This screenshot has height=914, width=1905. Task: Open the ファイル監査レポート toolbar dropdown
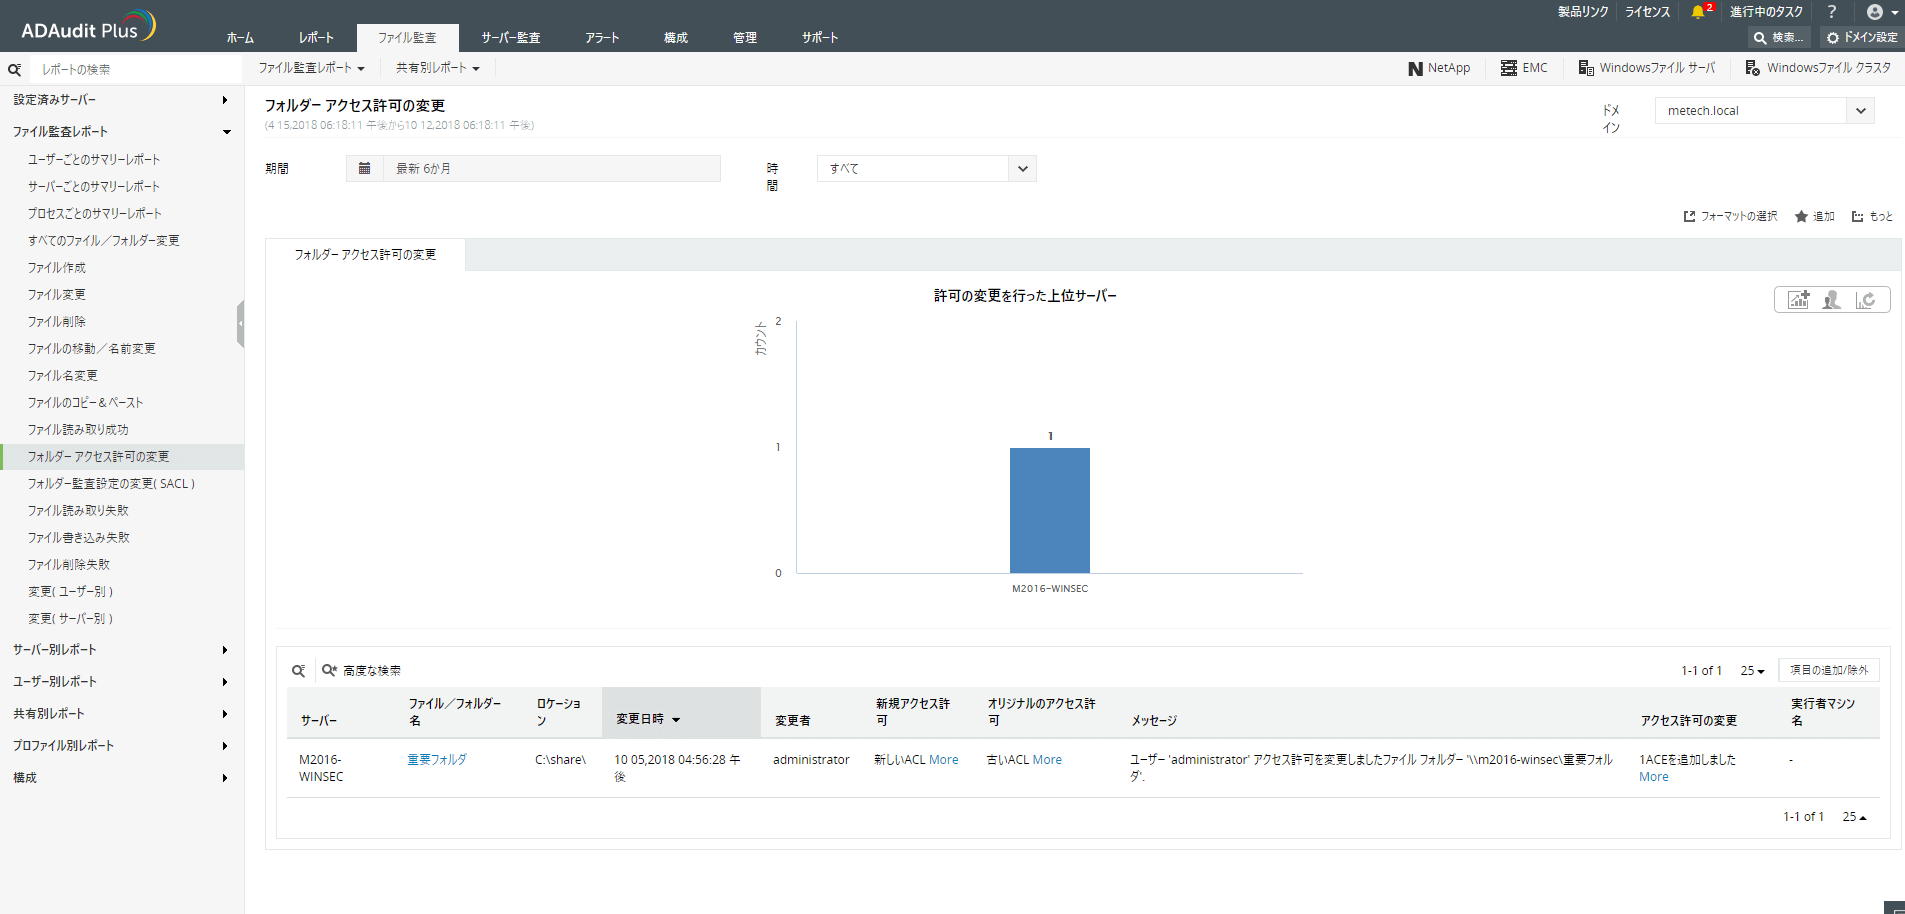(x=311, y=68)
